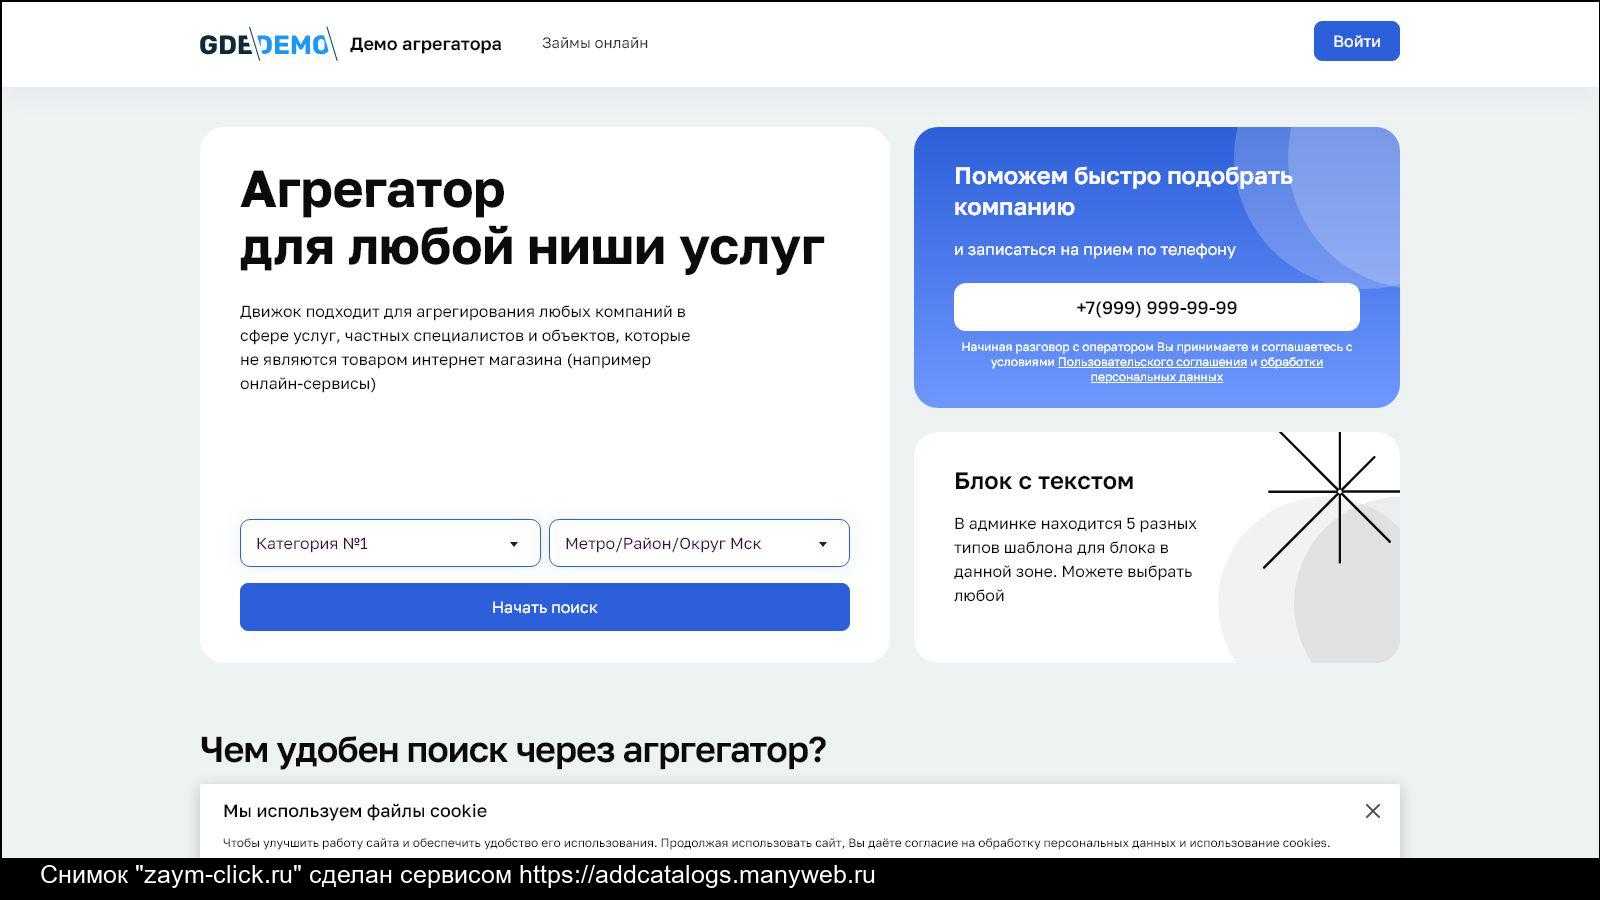The width and height of the screenshot is (1600, 900).
Task: Click the Демо агрегатора site title
Action: [x=426, y=44]
